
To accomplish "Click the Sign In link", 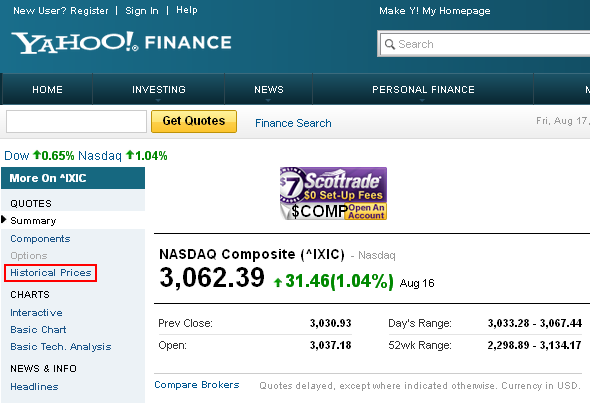I will click(x=142, y=11).
